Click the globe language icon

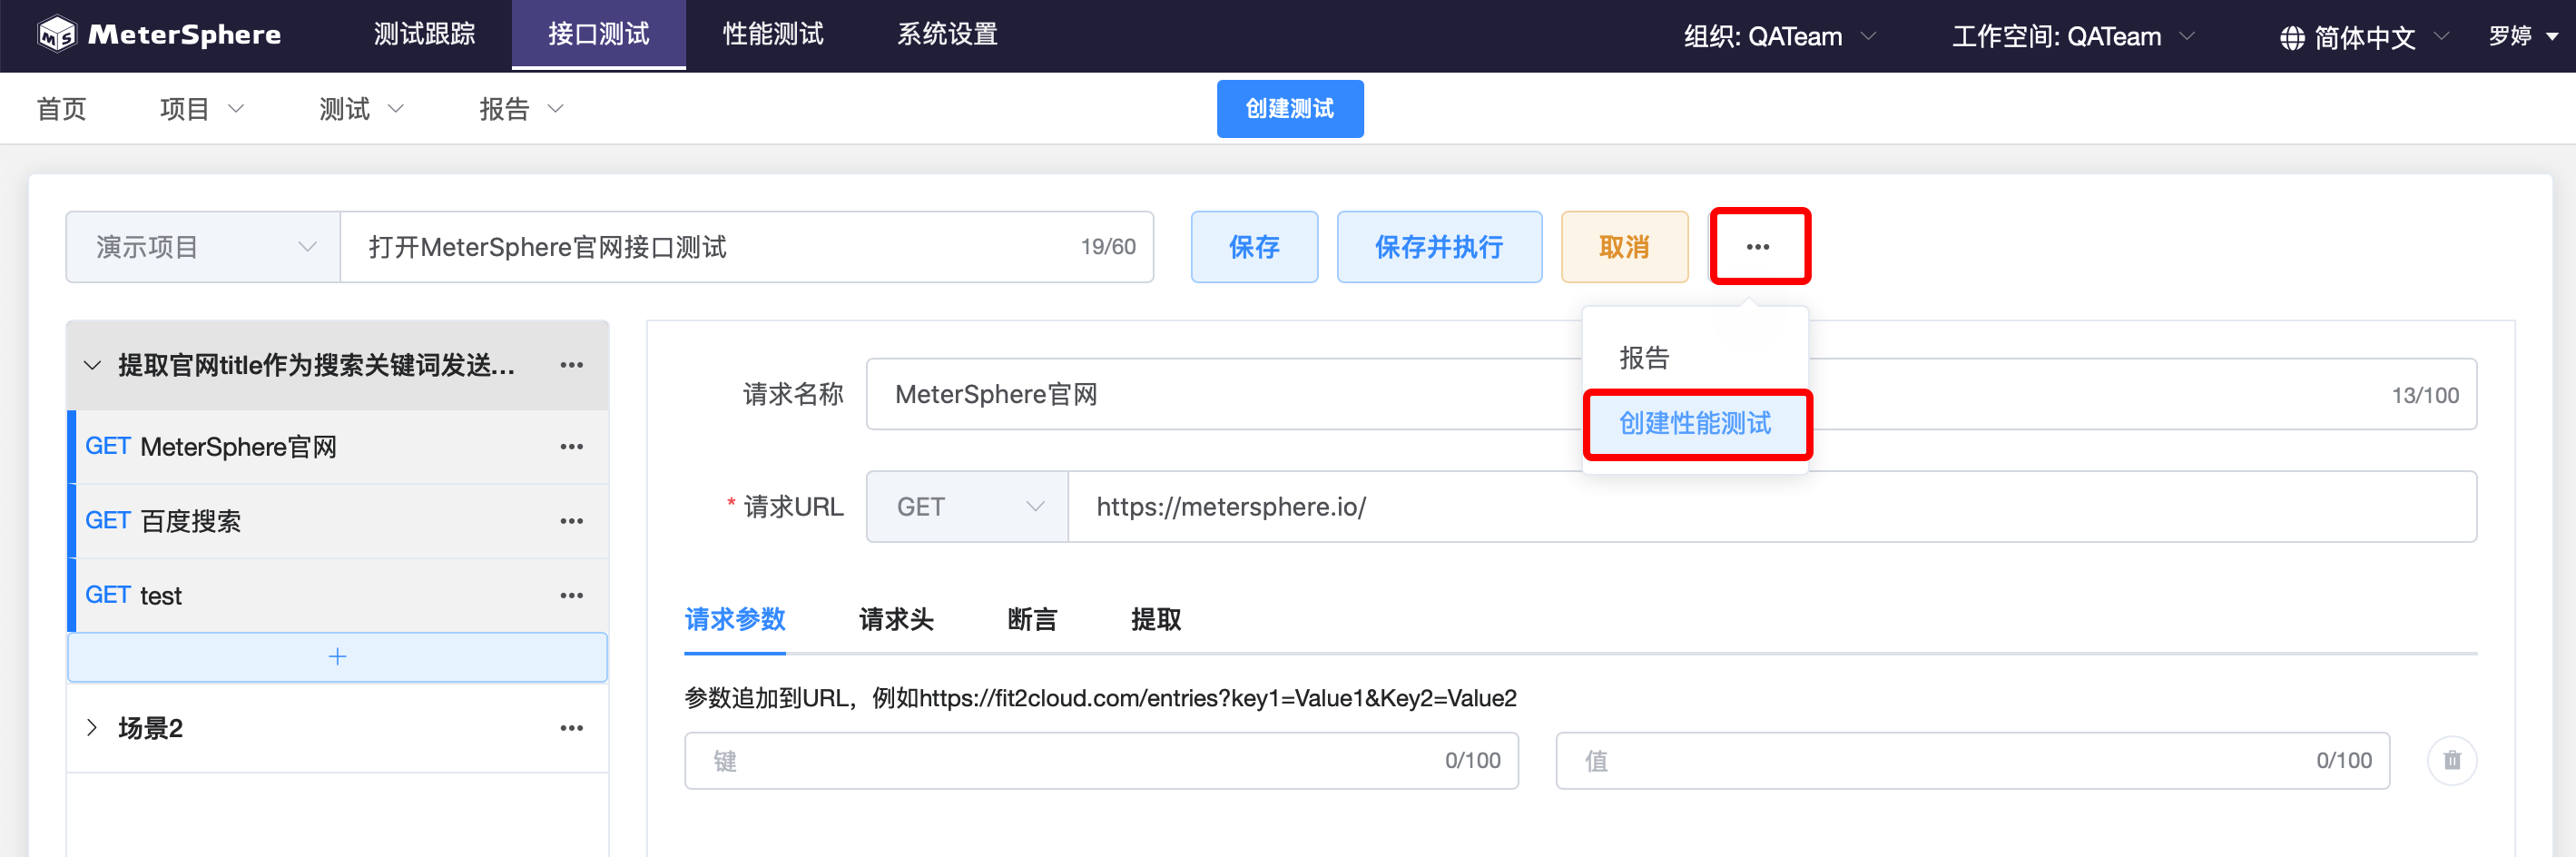2292,38
